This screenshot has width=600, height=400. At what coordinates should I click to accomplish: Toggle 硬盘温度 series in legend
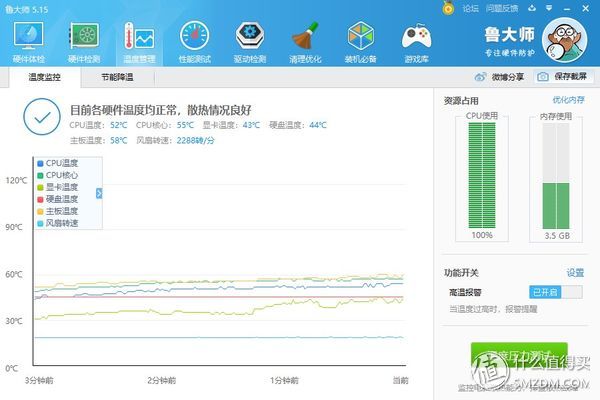(58, 199)
